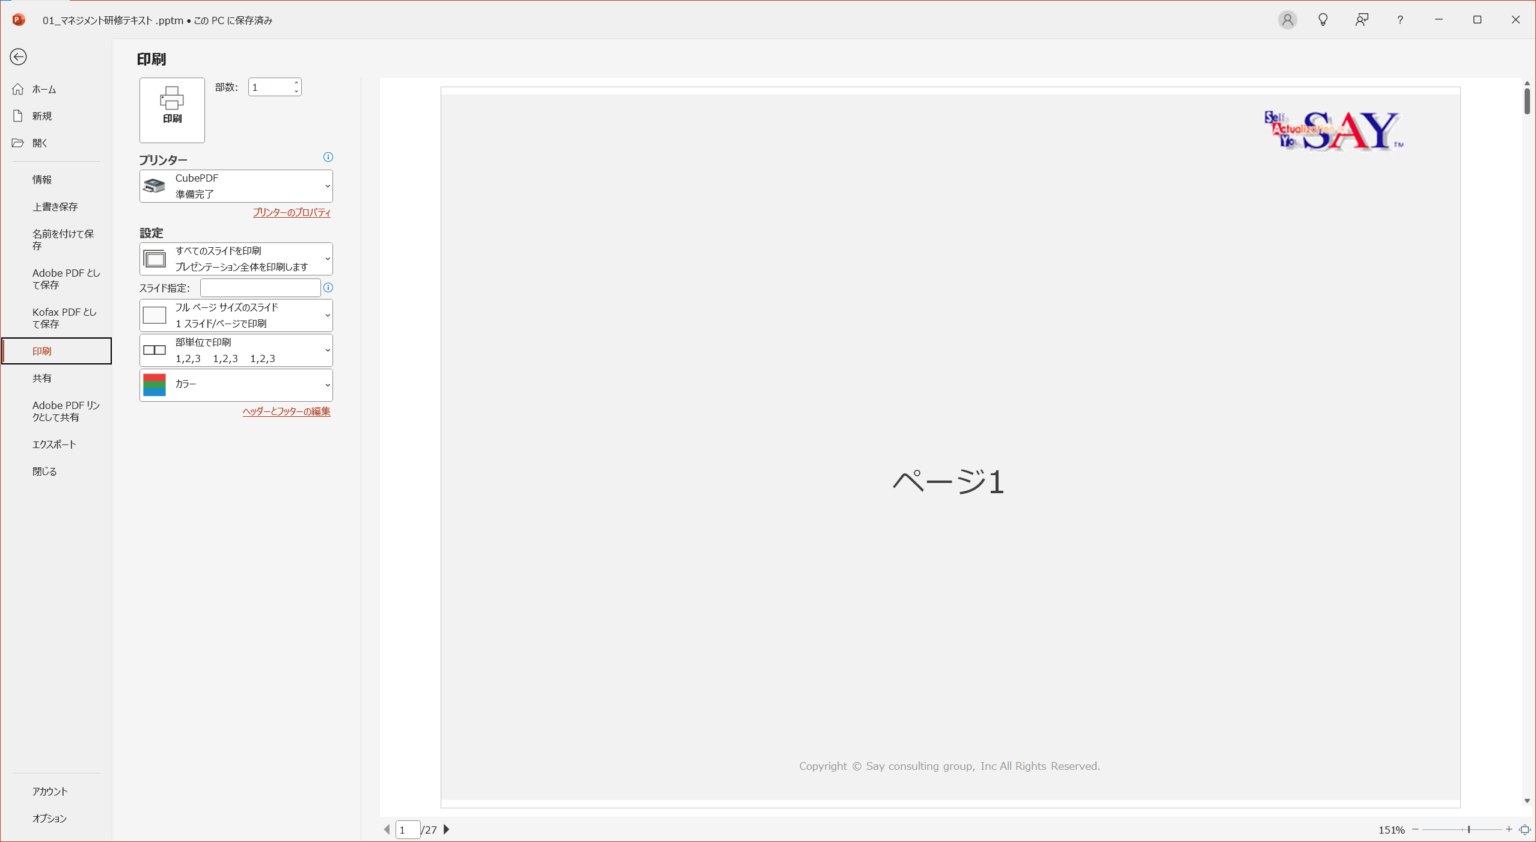Click the account profile icon in title bar
Image resolution: width=1536 pixels, height=842 pixels.
coord(1287,20)
